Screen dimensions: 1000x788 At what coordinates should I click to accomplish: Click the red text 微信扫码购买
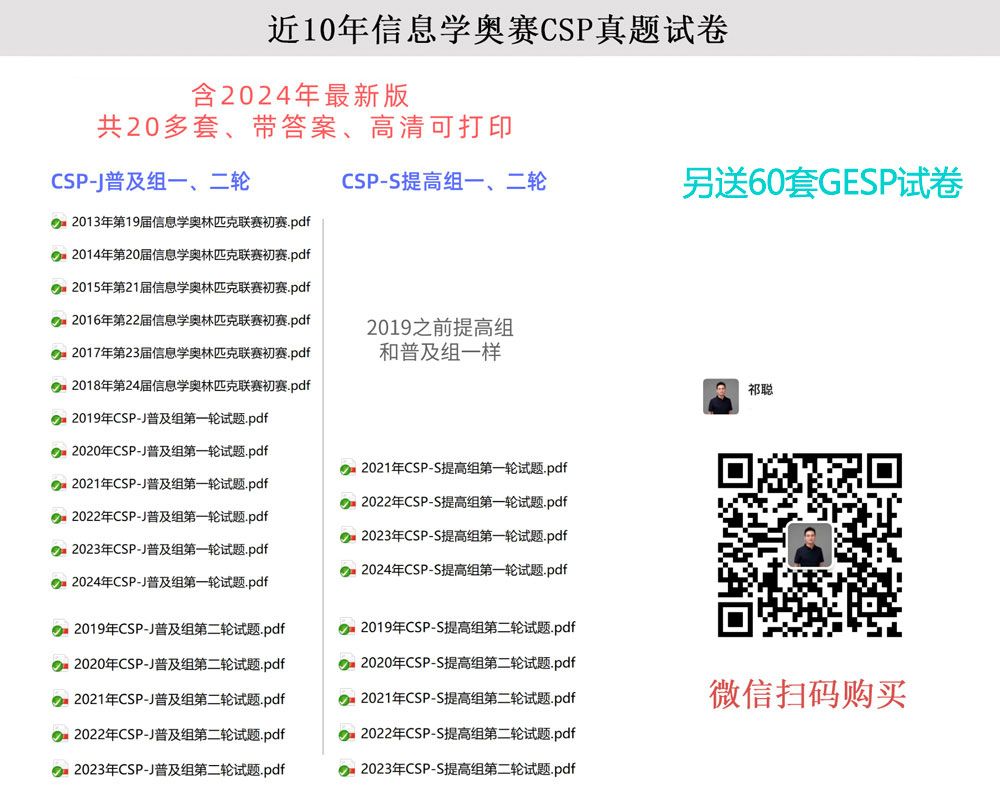click(807, 694)
